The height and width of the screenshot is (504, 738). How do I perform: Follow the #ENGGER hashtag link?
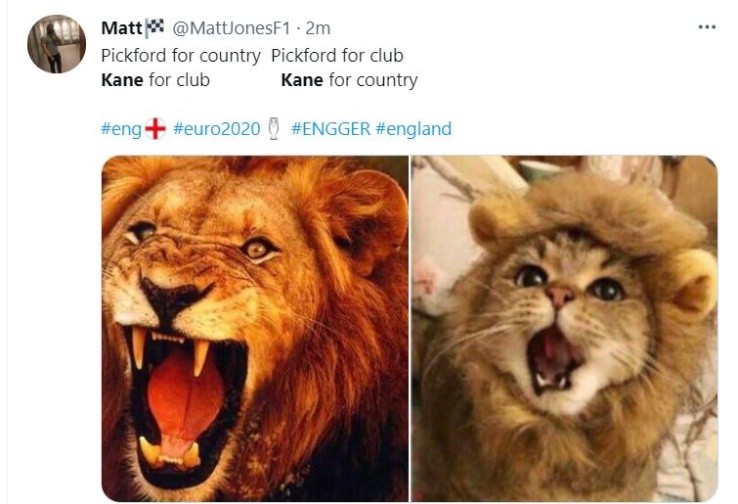331,129
